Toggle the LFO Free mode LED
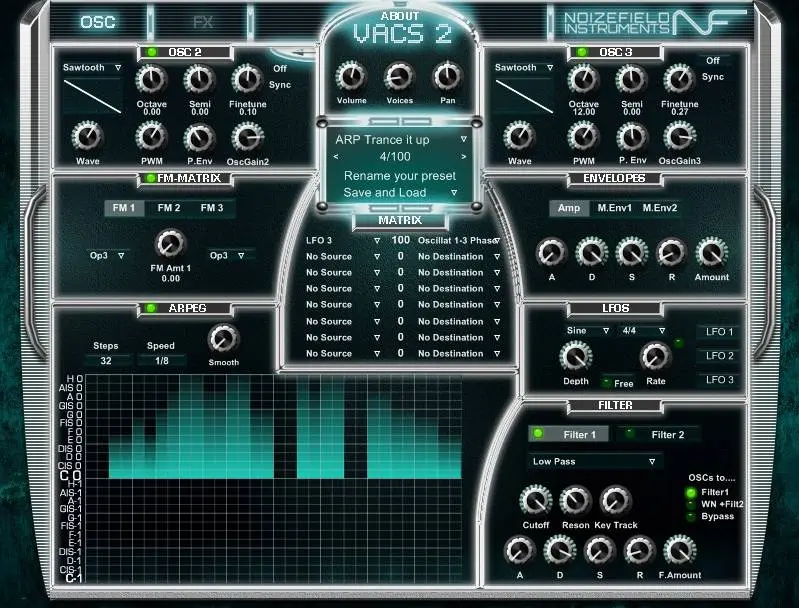This screenshot has height=608, width=799. point(606,382)
